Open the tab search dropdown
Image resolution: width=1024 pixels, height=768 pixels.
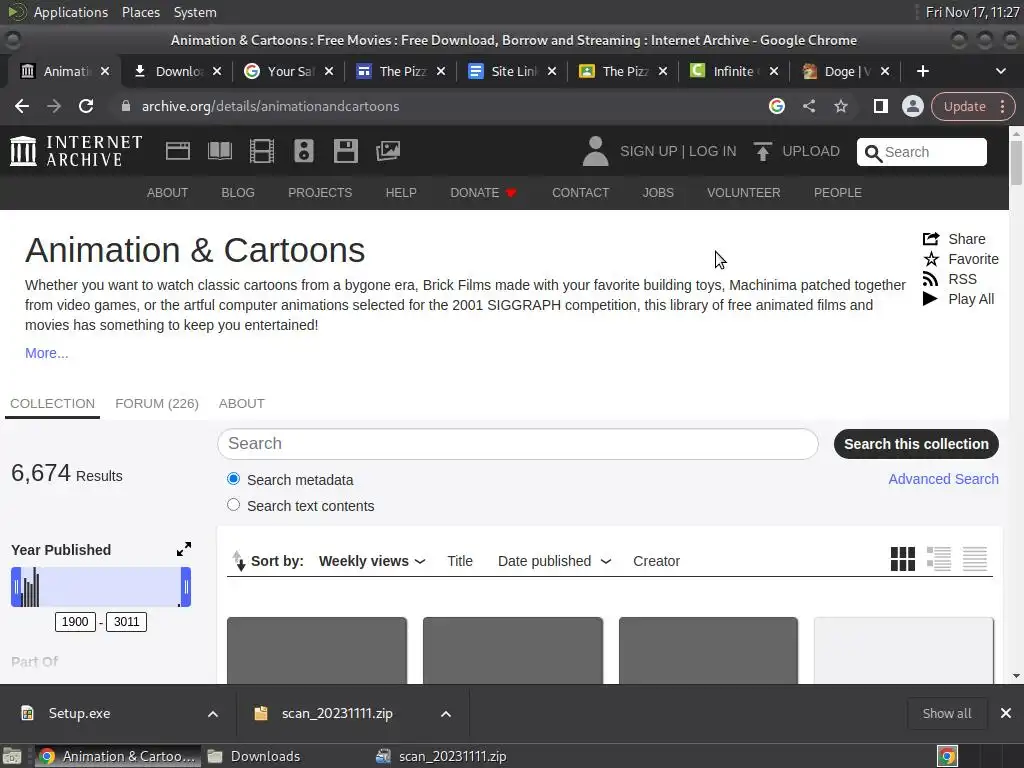[1000, 71]
